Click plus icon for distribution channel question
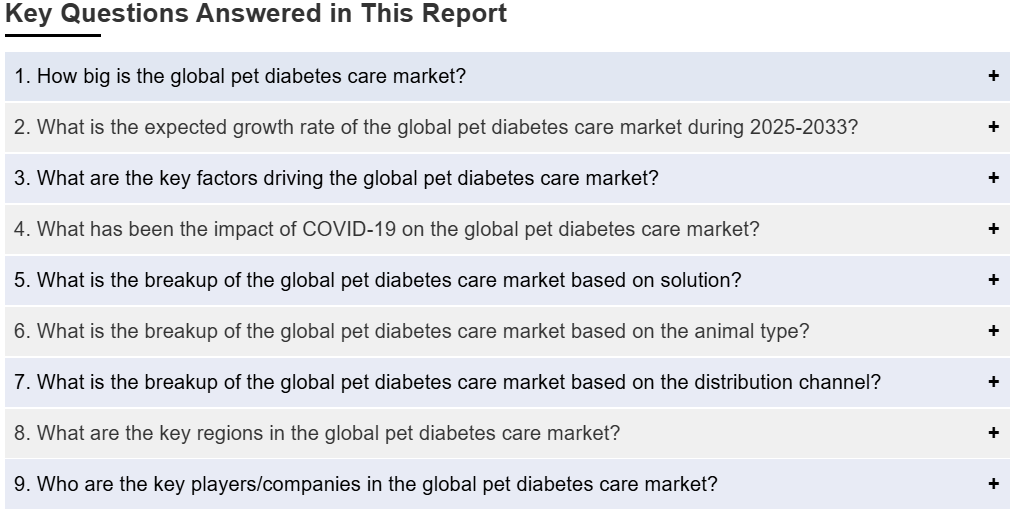 (993, 381)
